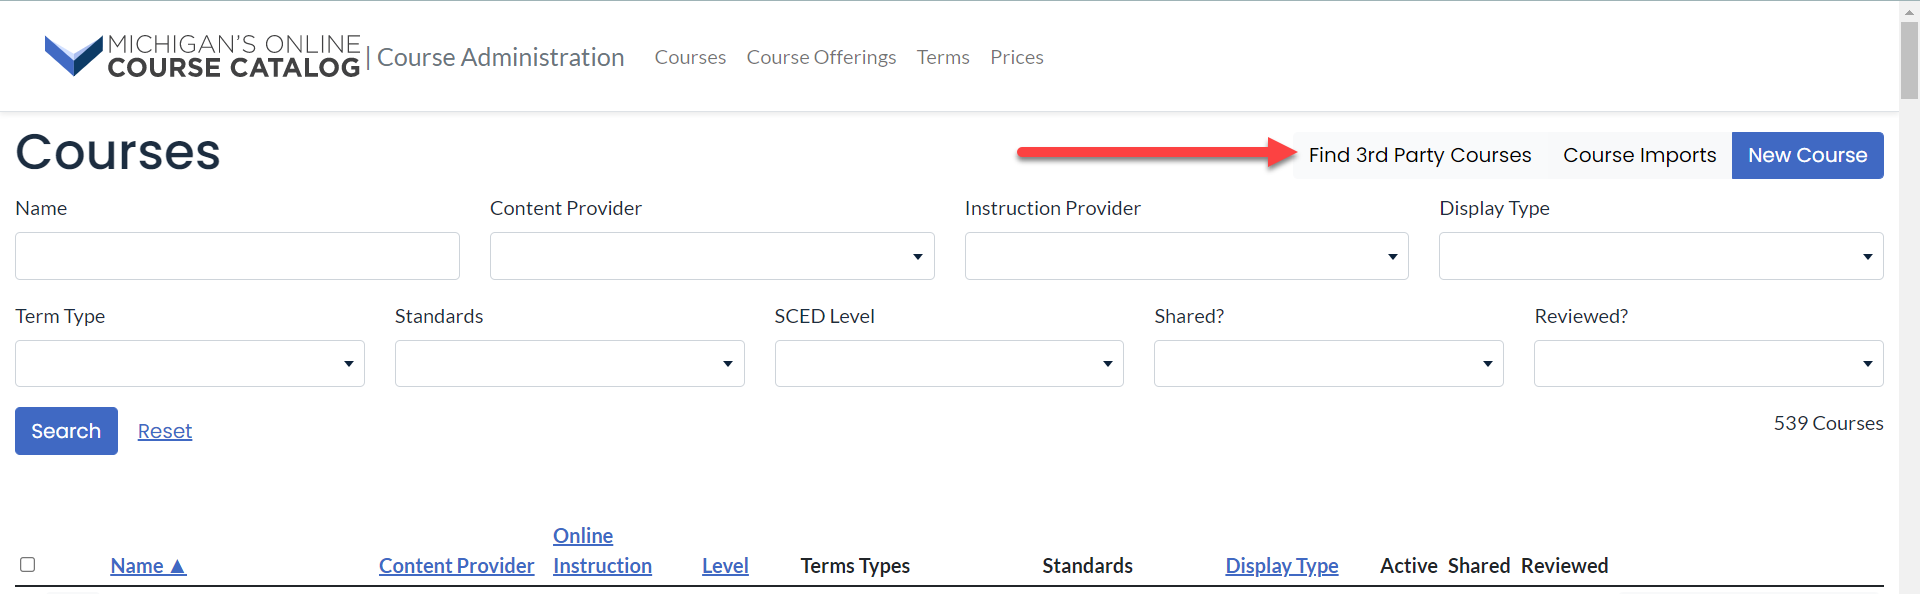Image resolution: width=1920 pixels, height=594 pixels.
Task: Click the Search button
Action: point(66,431)
